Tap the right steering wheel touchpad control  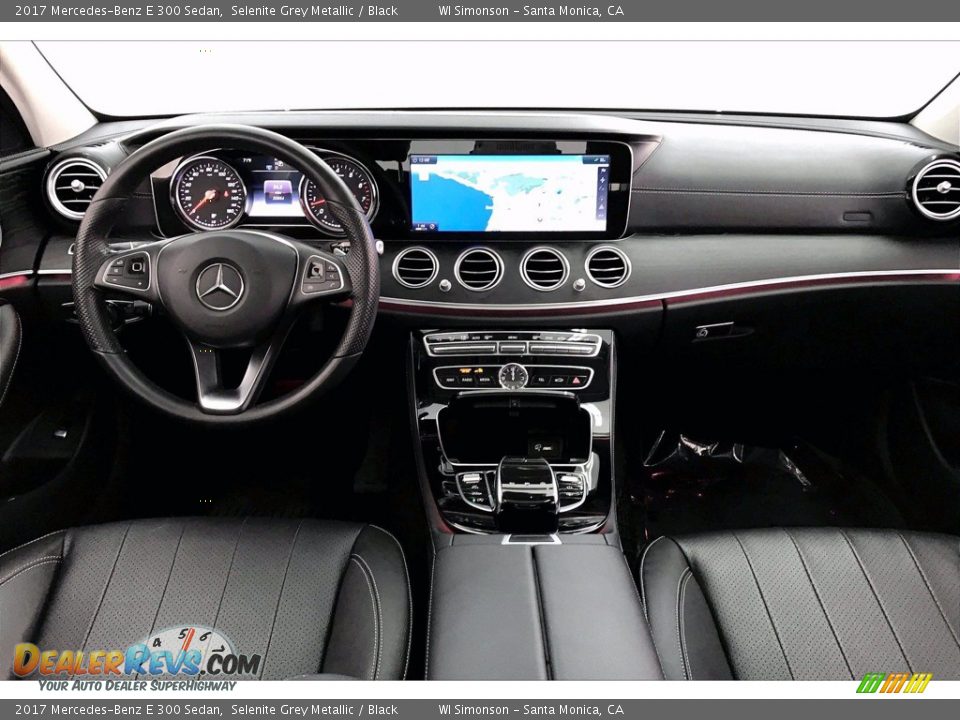[x=318, y=270]
